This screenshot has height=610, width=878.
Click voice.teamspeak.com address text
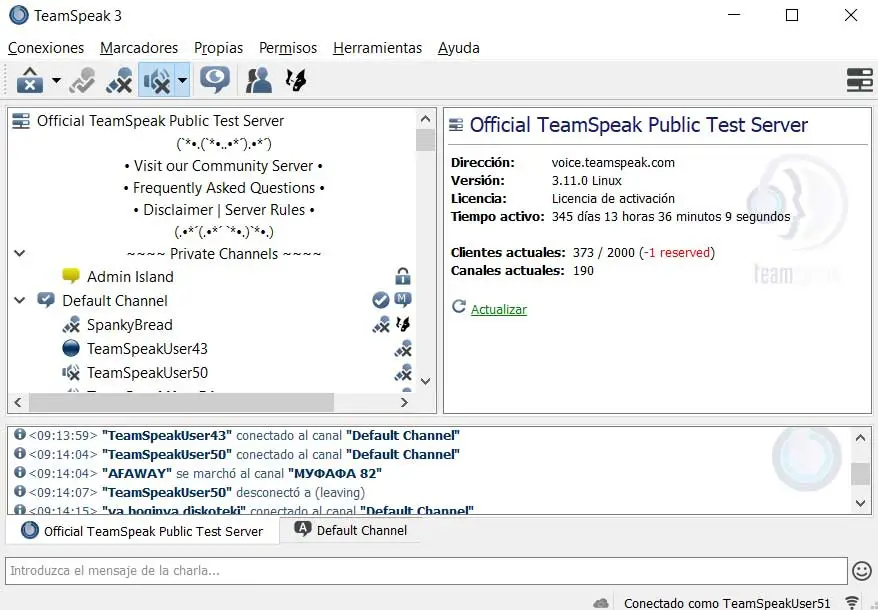pyautogui.click(x=613, y=163)
